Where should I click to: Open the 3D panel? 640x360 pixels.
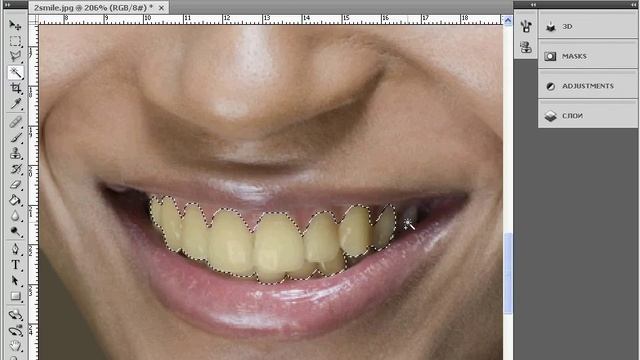(x=588, y=27)
